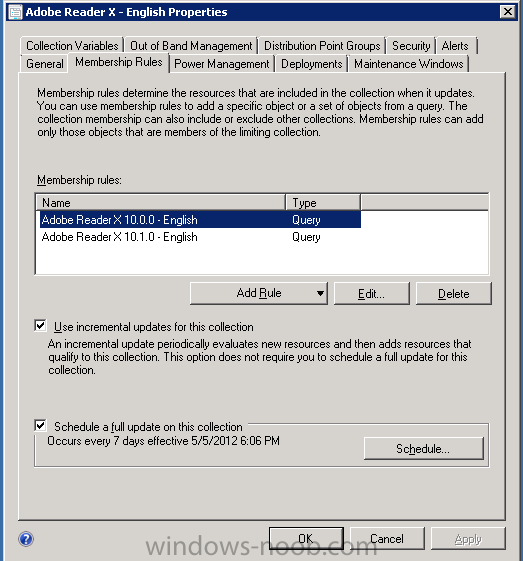
Task: Open the Power Management tab
Action: [x=221, y=64]
